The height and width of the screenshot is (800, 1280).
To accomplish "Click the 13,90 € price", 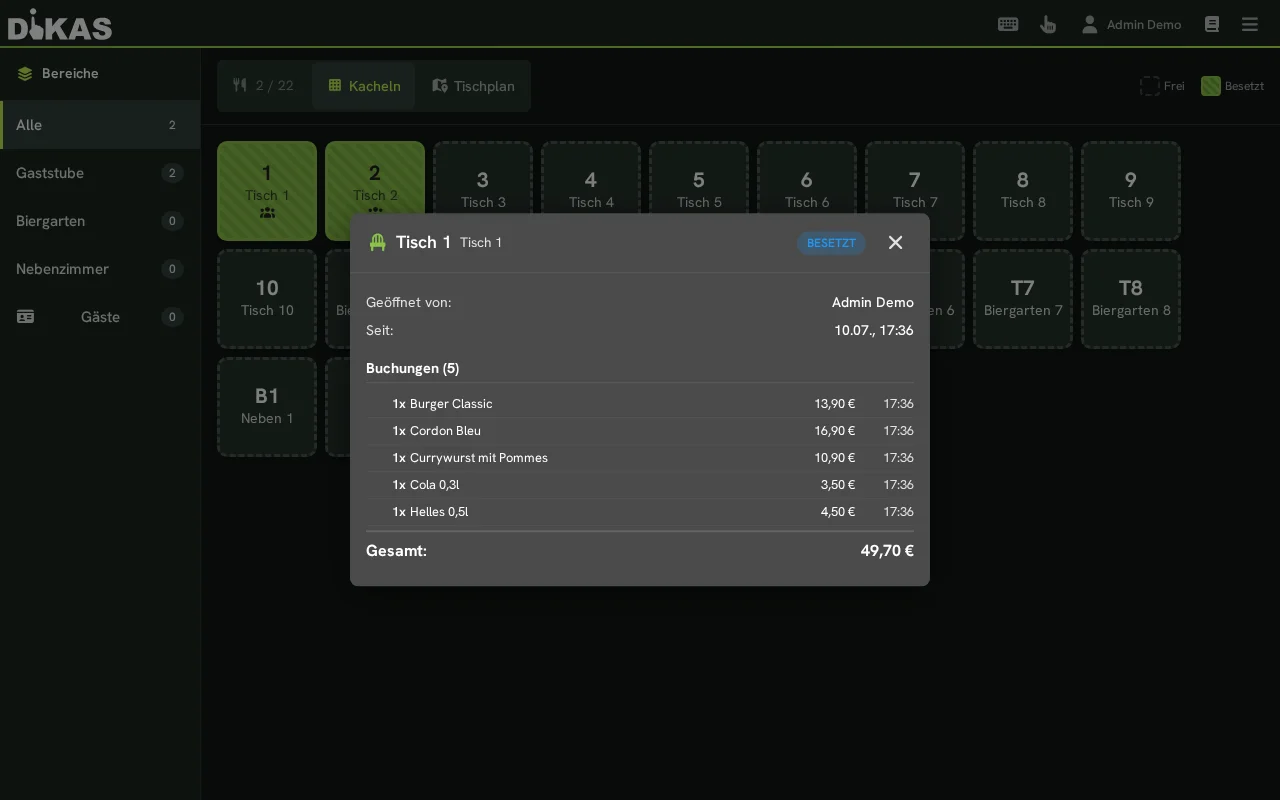I will click(x=835, y=404).
